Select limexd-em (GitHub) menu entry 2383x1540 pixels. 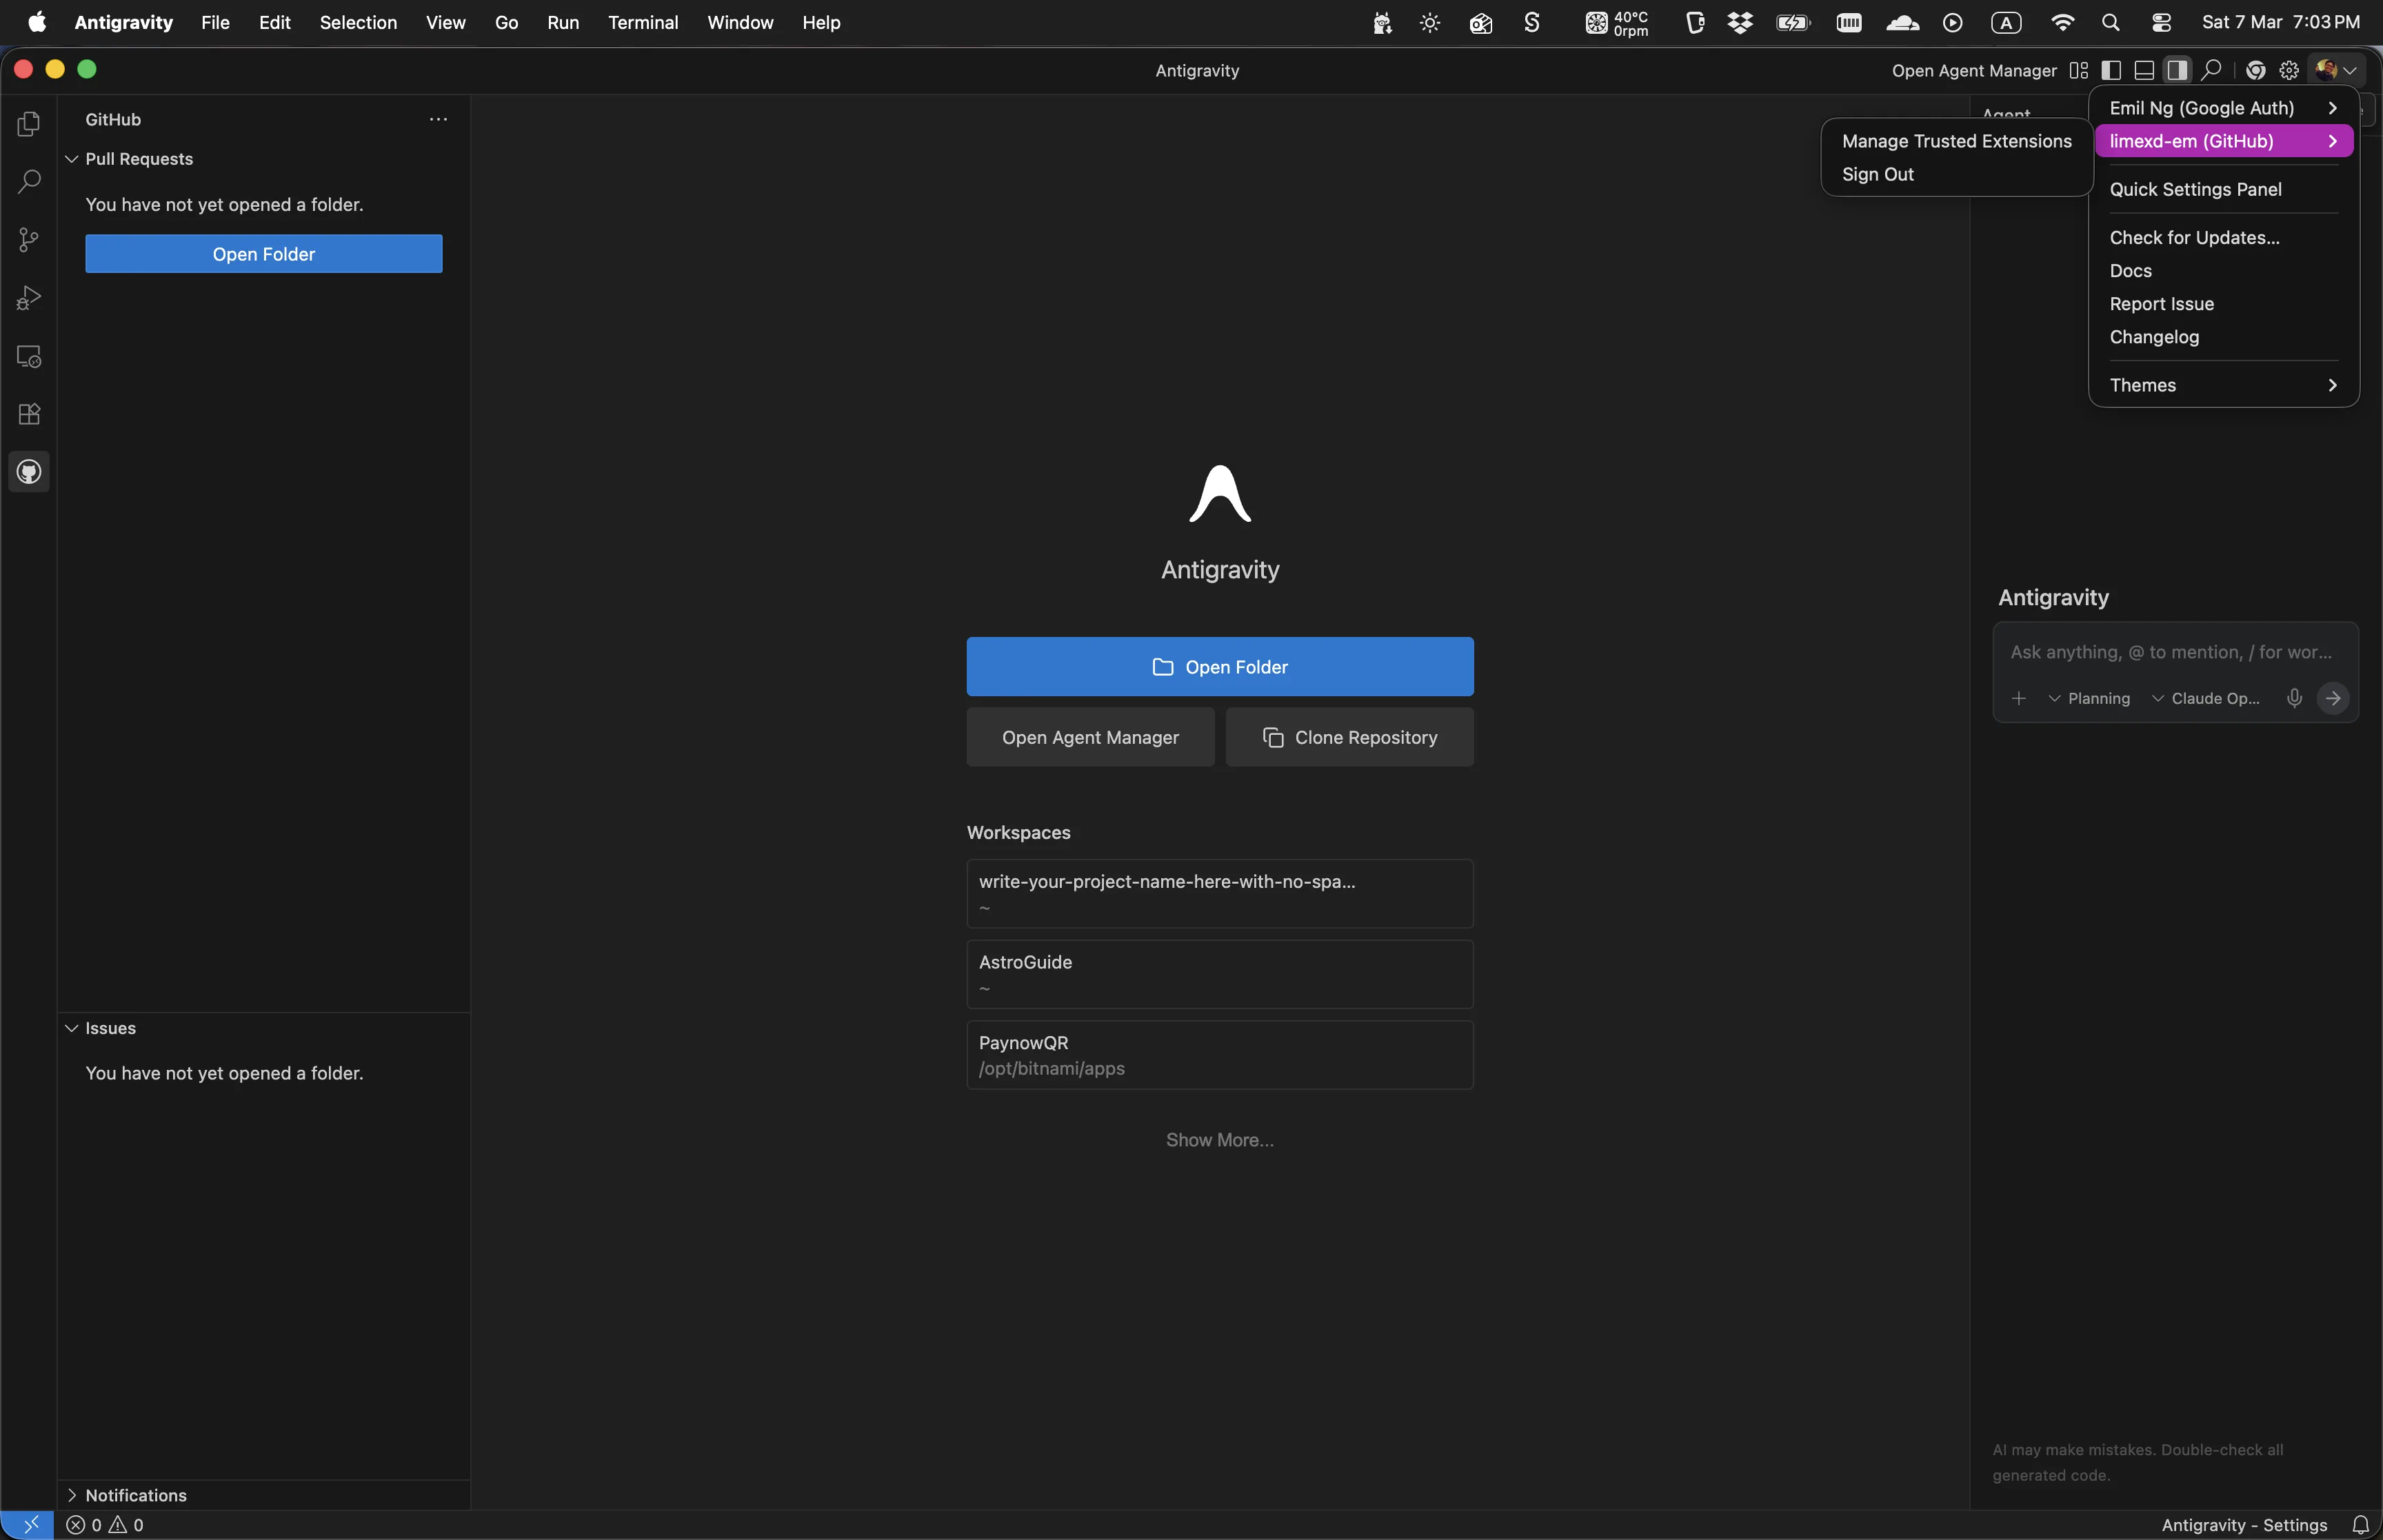[x=2224, y=141]
